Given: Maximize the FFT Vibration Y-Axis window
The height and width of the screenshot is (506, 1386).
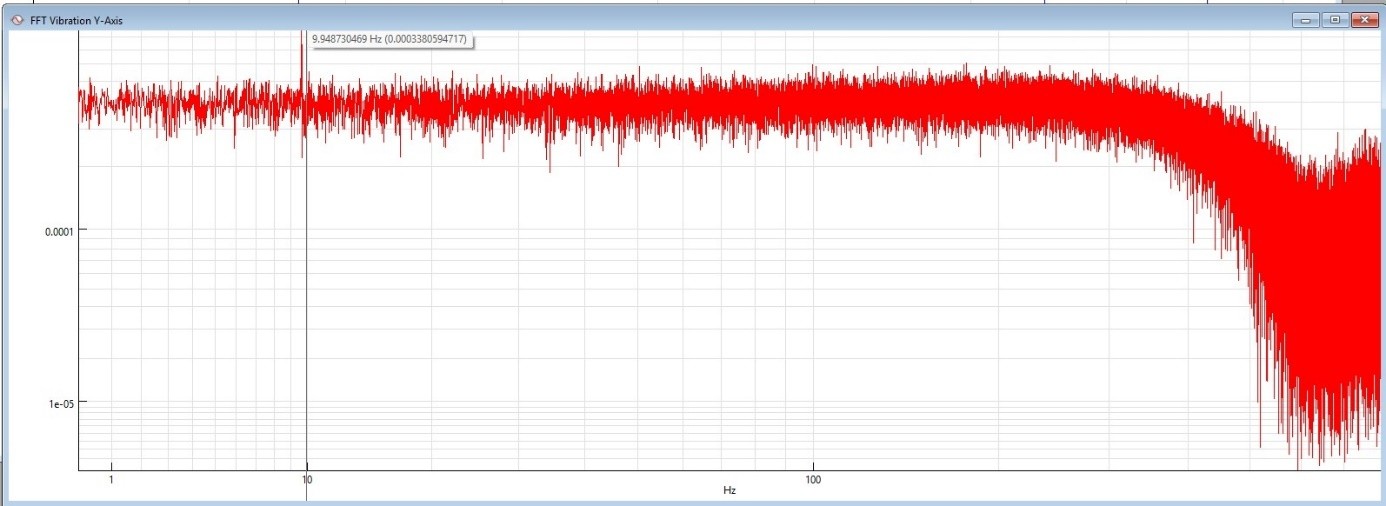Looking at the screenshot, I should 1334,20.
